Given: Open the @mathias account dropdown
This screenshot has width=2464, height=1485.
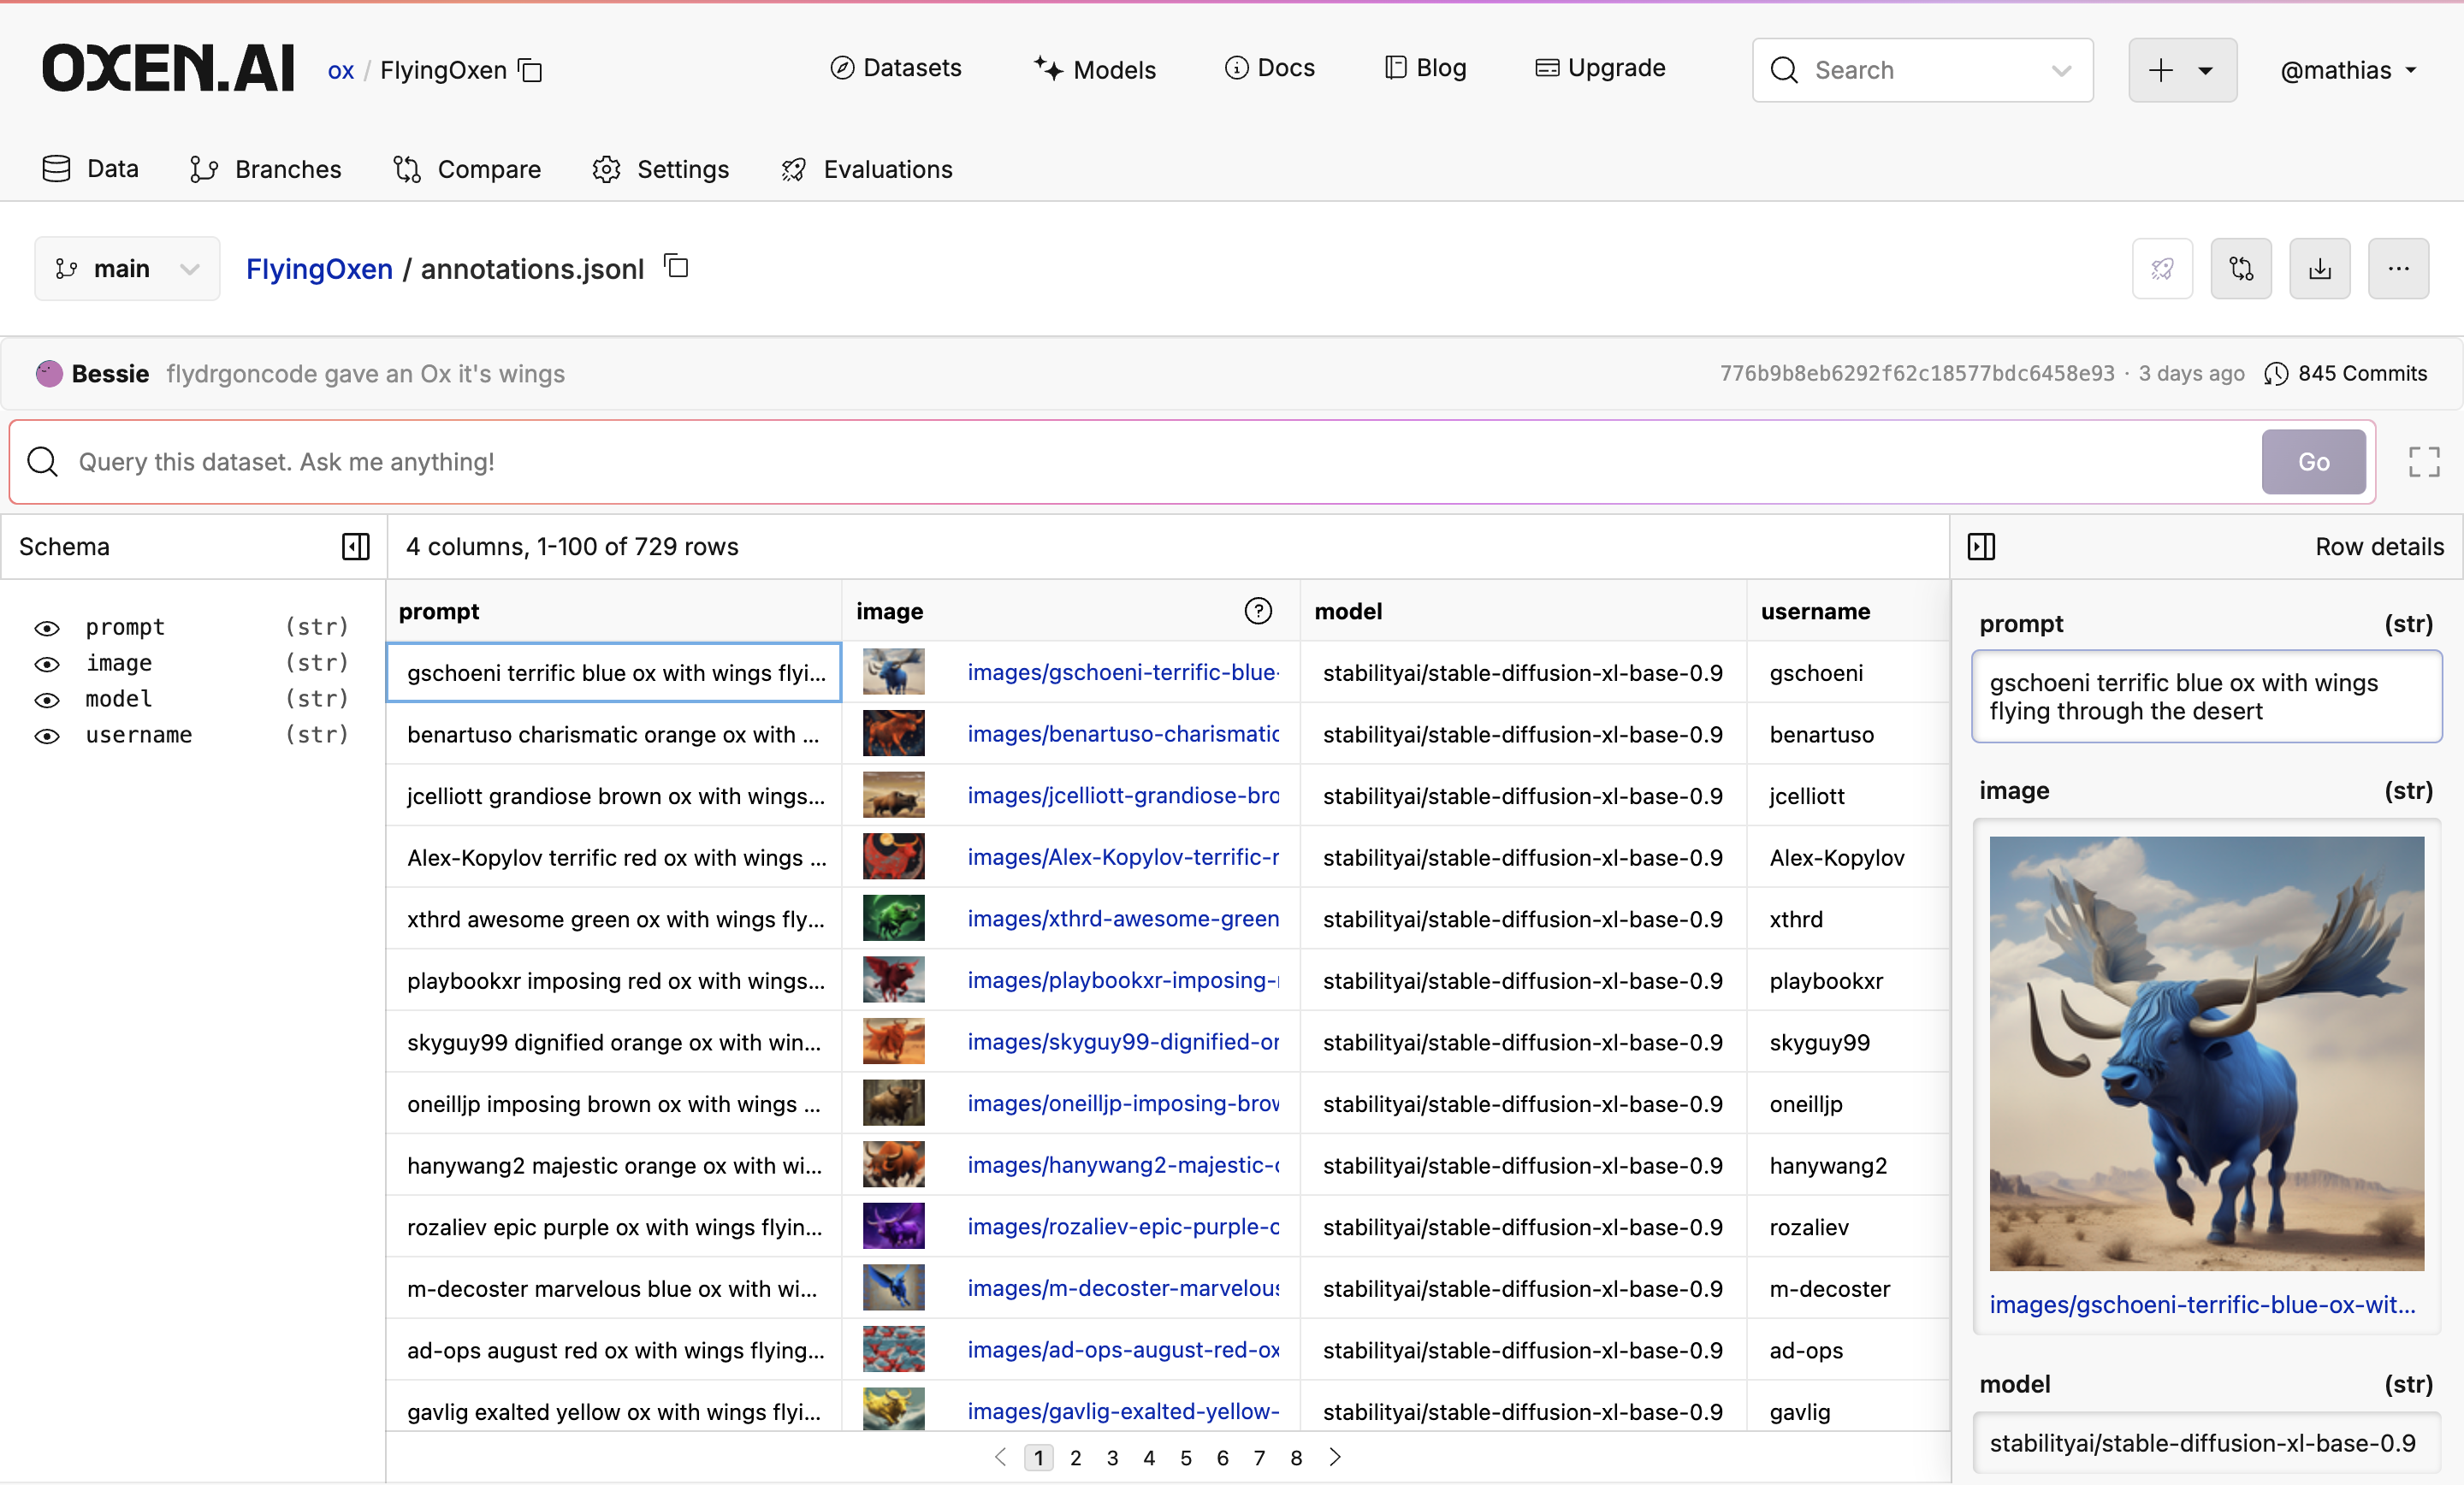Looking at the screenshot, I should pyautogui.click(x=2347, y=70).
